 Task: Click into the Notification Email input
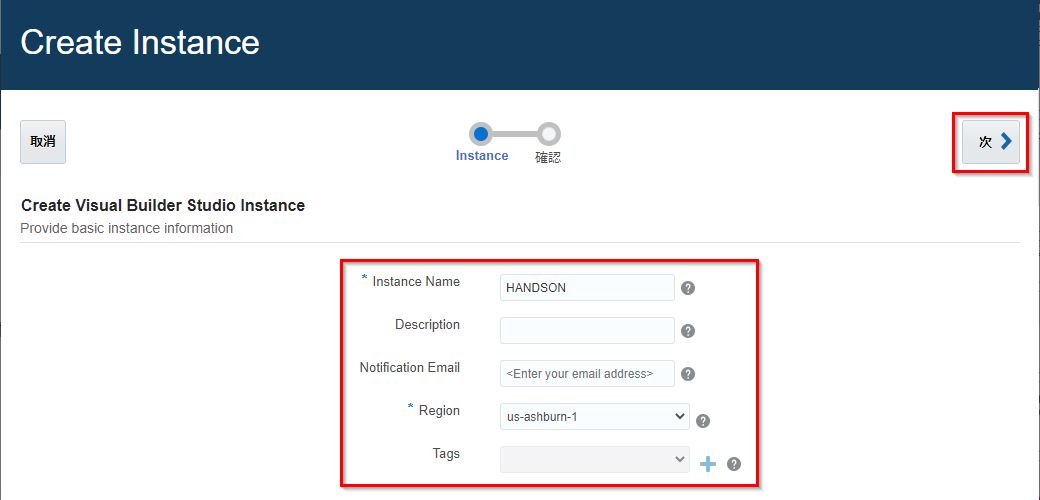click(587, 374)
